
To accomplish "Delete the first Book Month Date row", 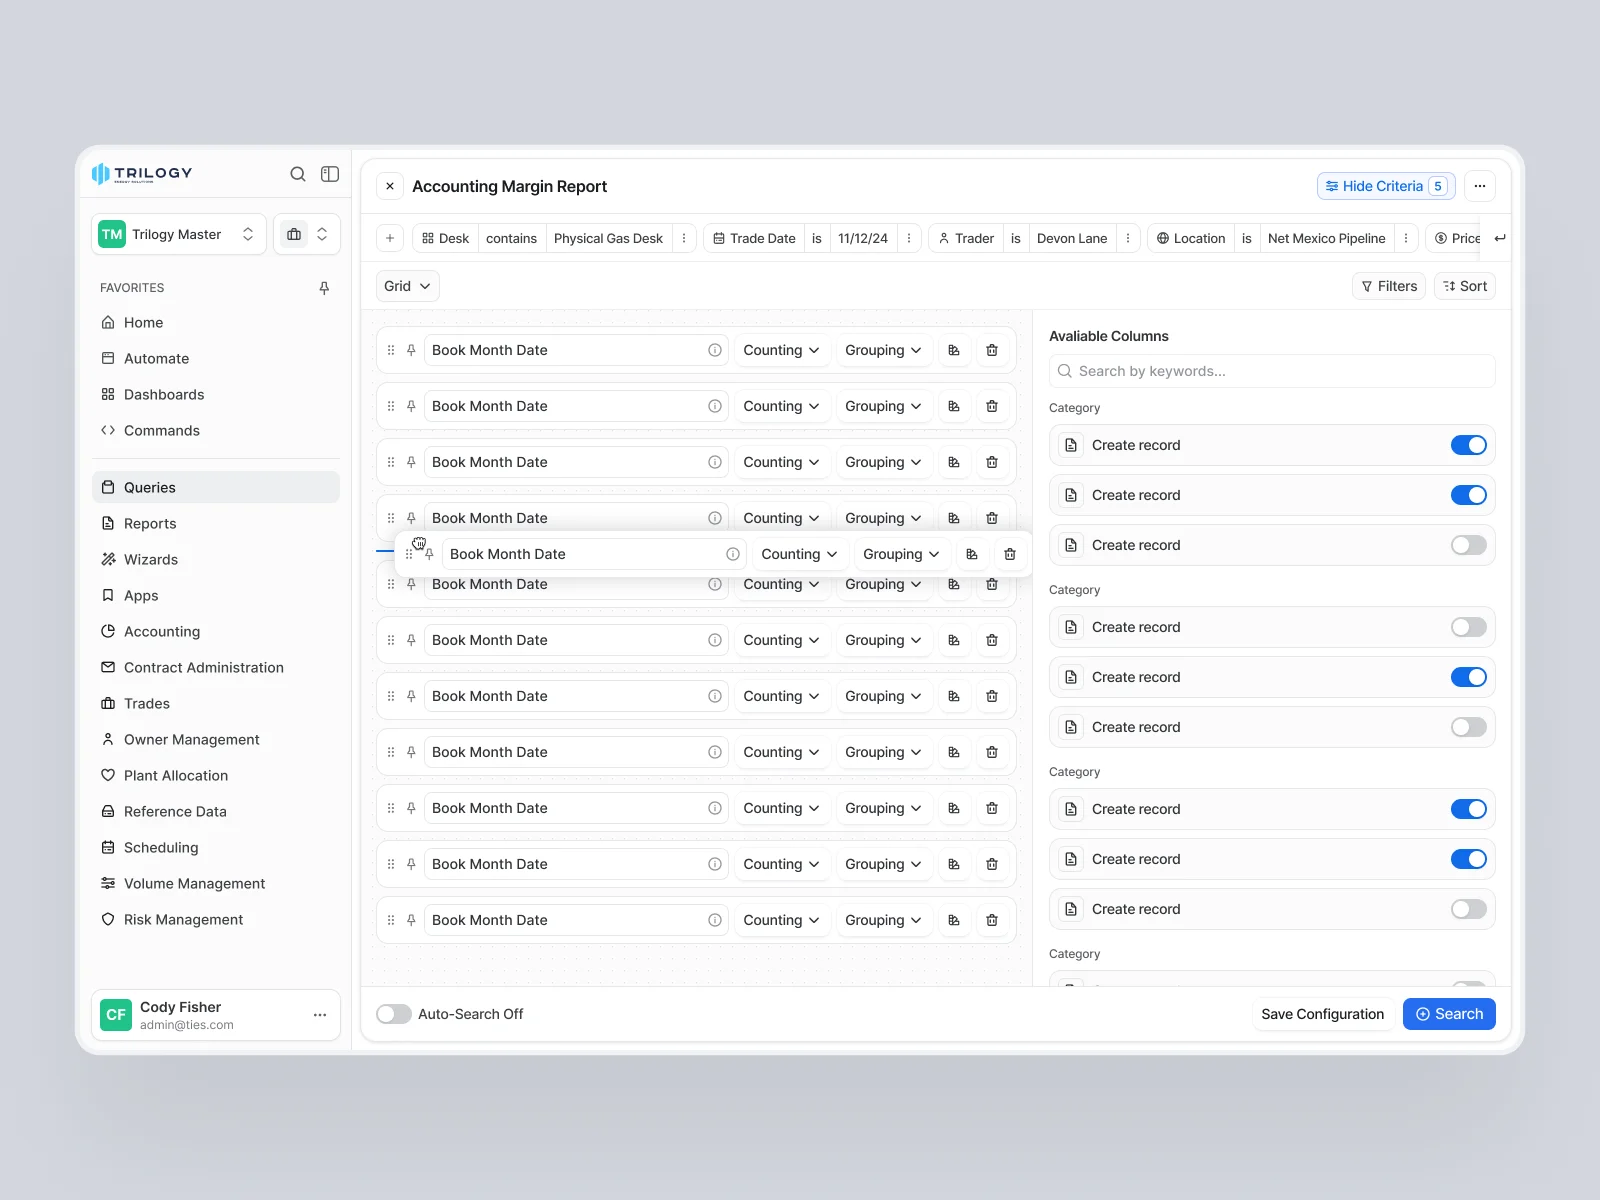I will click(x=992, y=350).
